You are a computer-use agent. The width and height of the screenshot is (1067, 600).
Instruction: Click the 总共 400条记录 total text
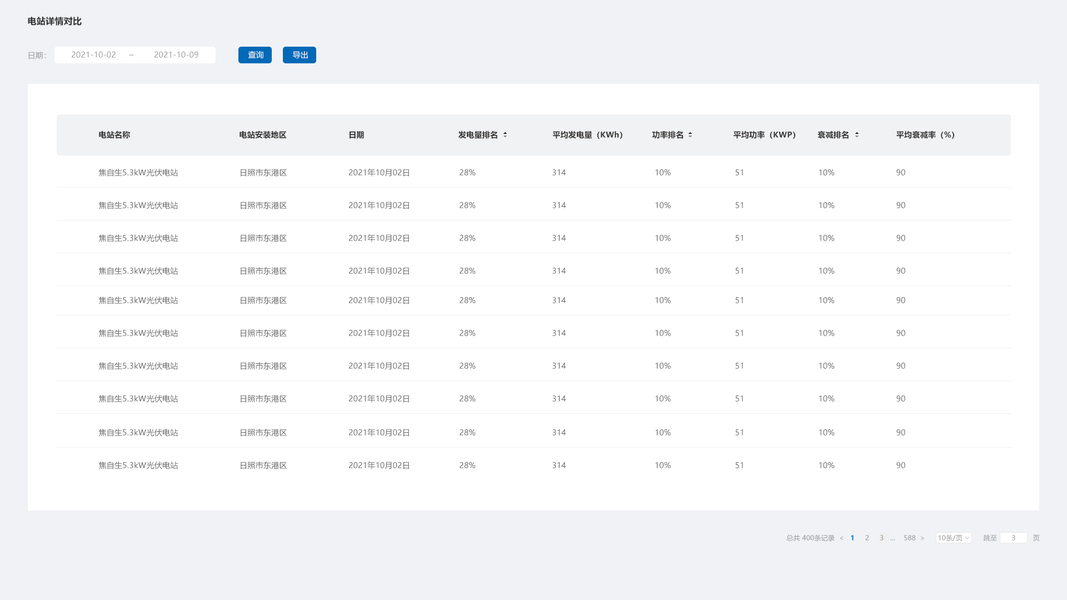810,538
